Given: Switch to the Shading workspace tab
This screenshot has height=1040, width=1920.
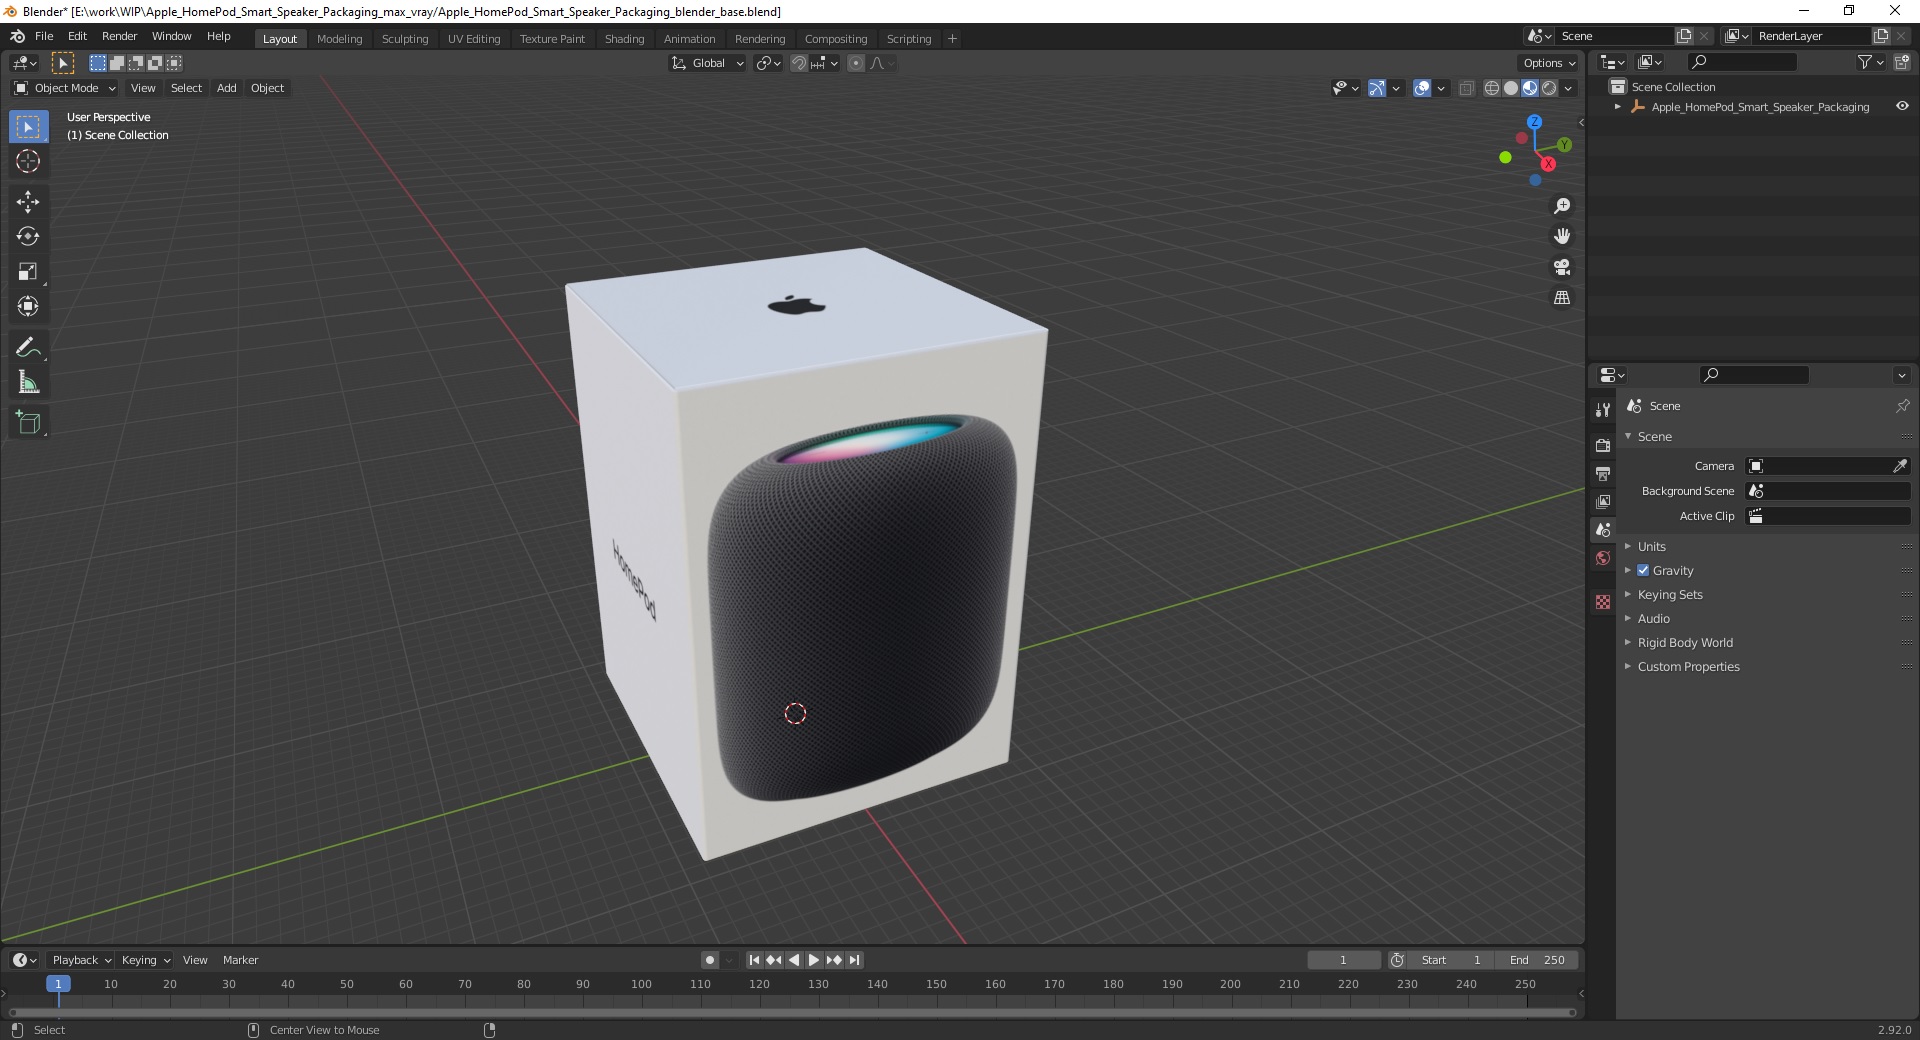Looking at the screenshot, I should pyautogui.click(x=624, y=38).
